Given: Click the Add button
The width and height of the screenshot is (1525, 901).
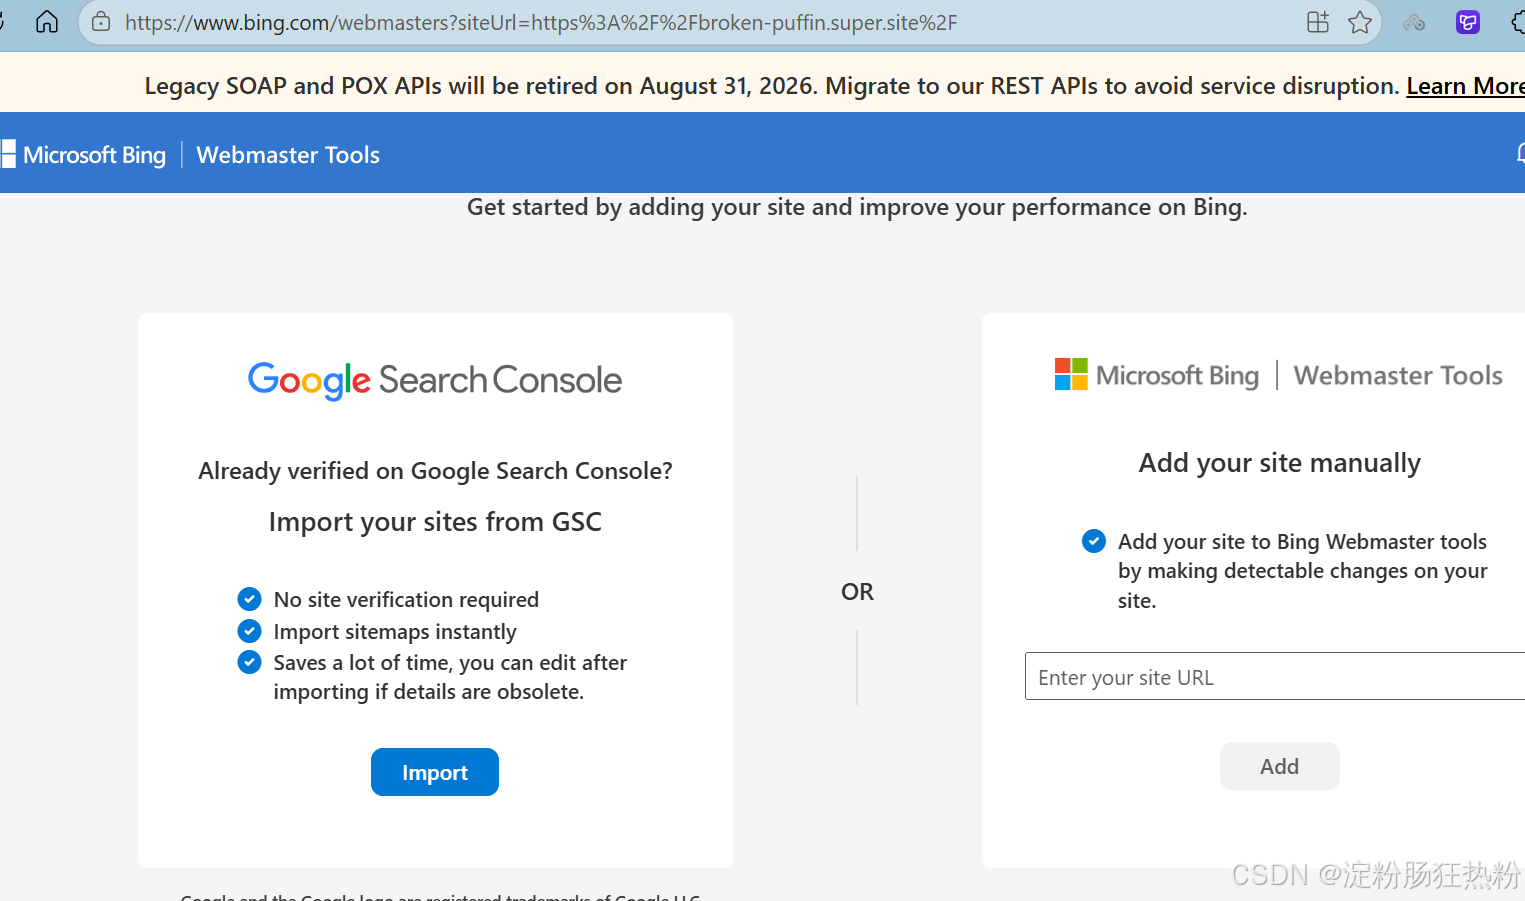Looking at the screenshot, I should (1280, 766).
